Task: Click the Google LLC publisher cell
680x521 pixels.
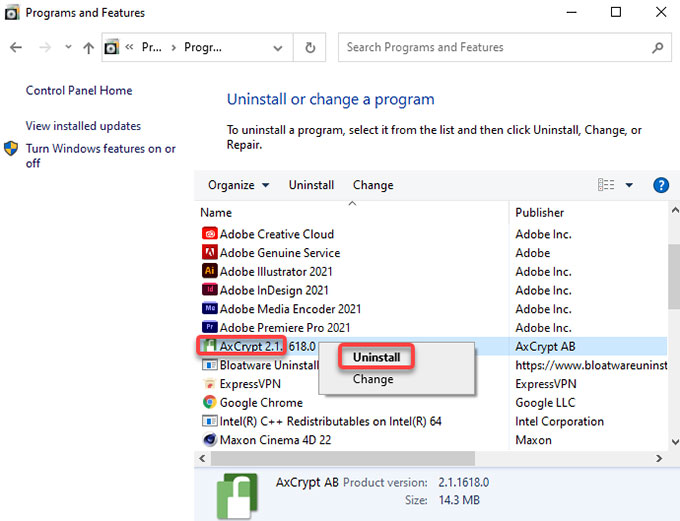Action: 545,402
